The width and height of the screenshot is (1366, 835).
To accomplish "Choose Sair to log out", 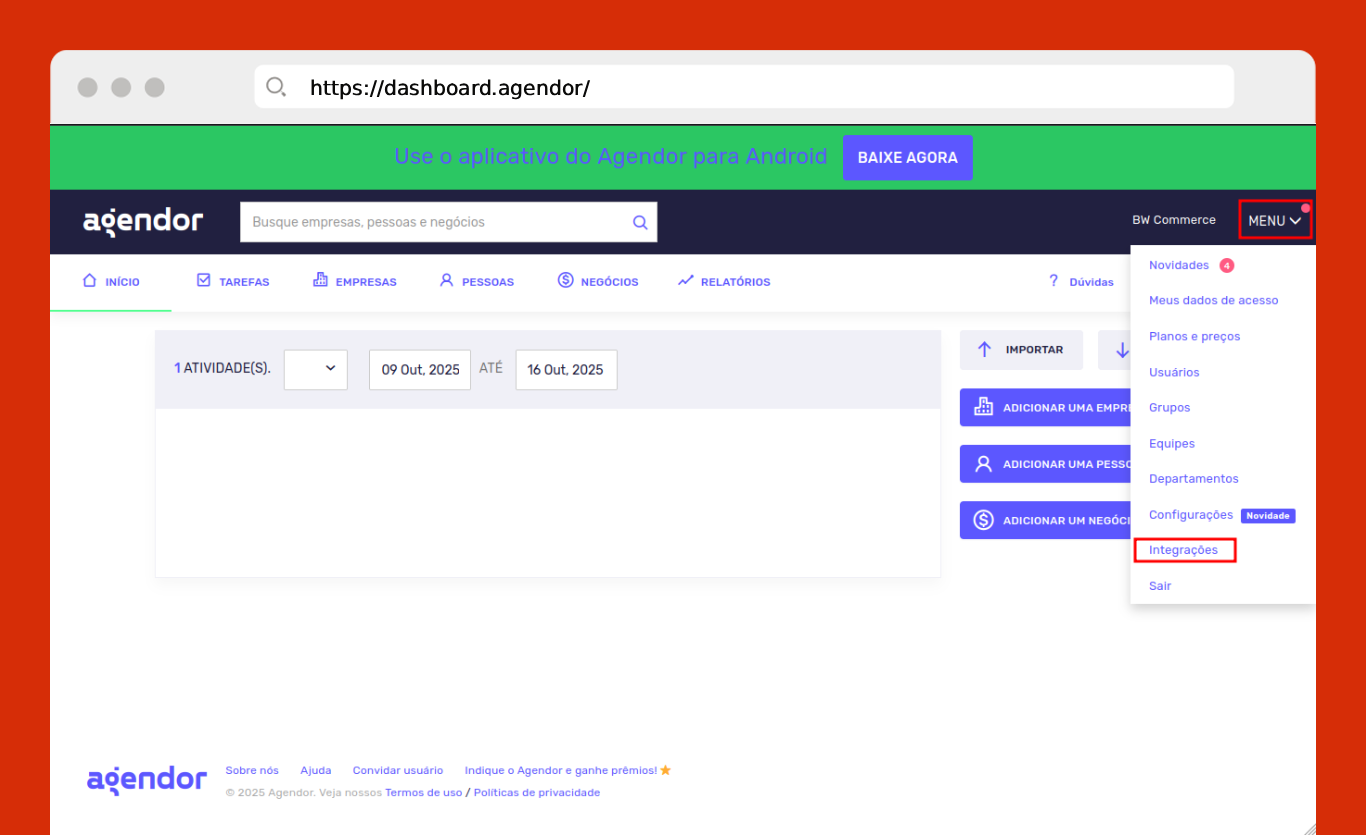I will tap(1160, 586).
